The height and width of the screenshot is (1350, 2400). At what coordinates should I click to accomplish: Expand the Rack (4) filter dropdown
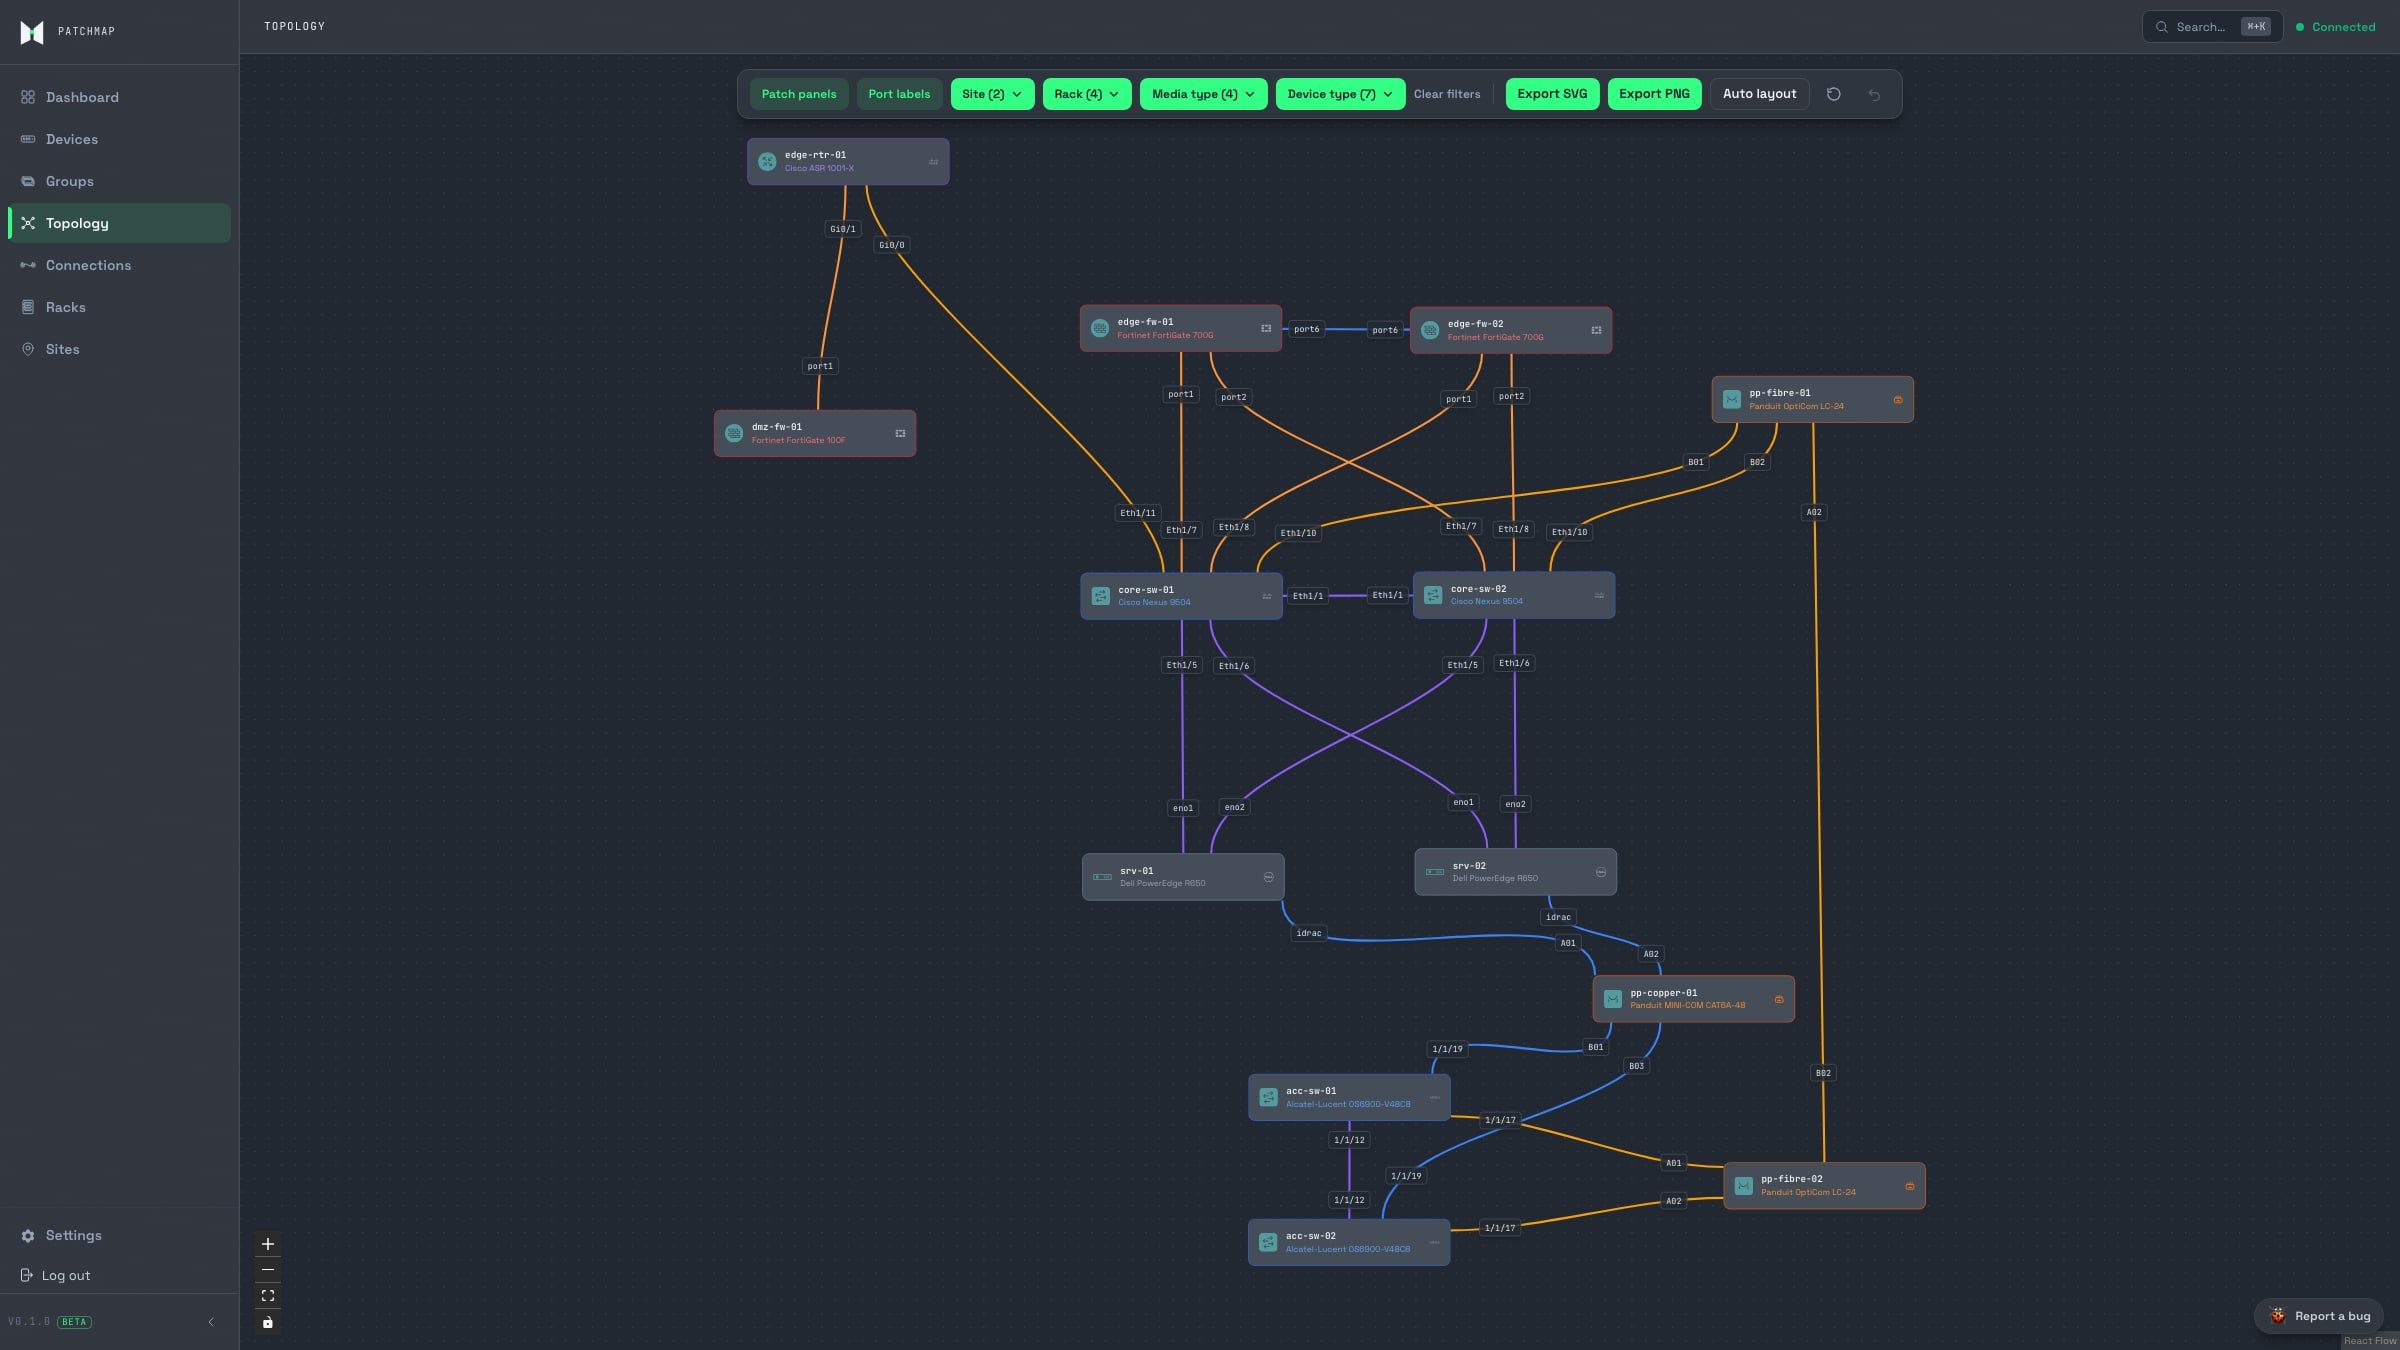1087,94
